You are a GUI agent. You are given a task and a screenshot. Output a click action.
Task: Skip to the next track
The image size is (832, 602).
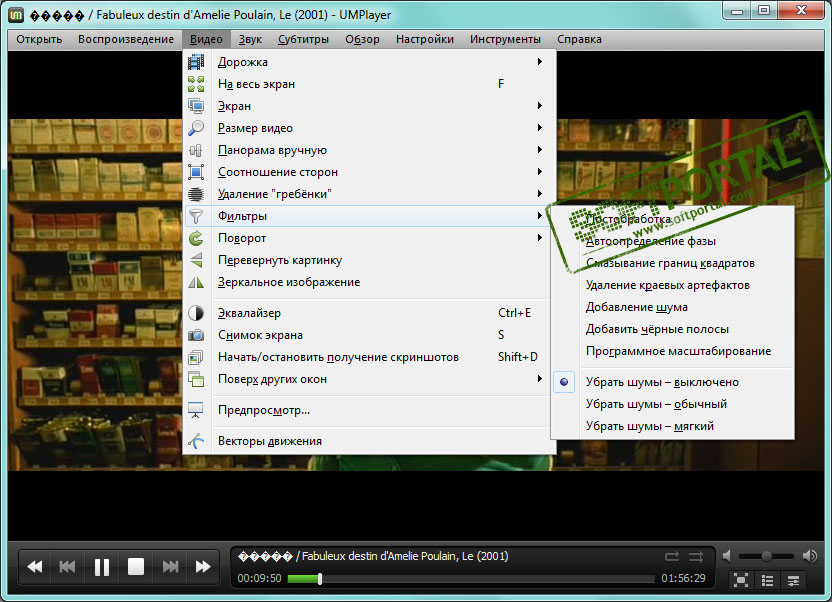click(x=170, y=567)
